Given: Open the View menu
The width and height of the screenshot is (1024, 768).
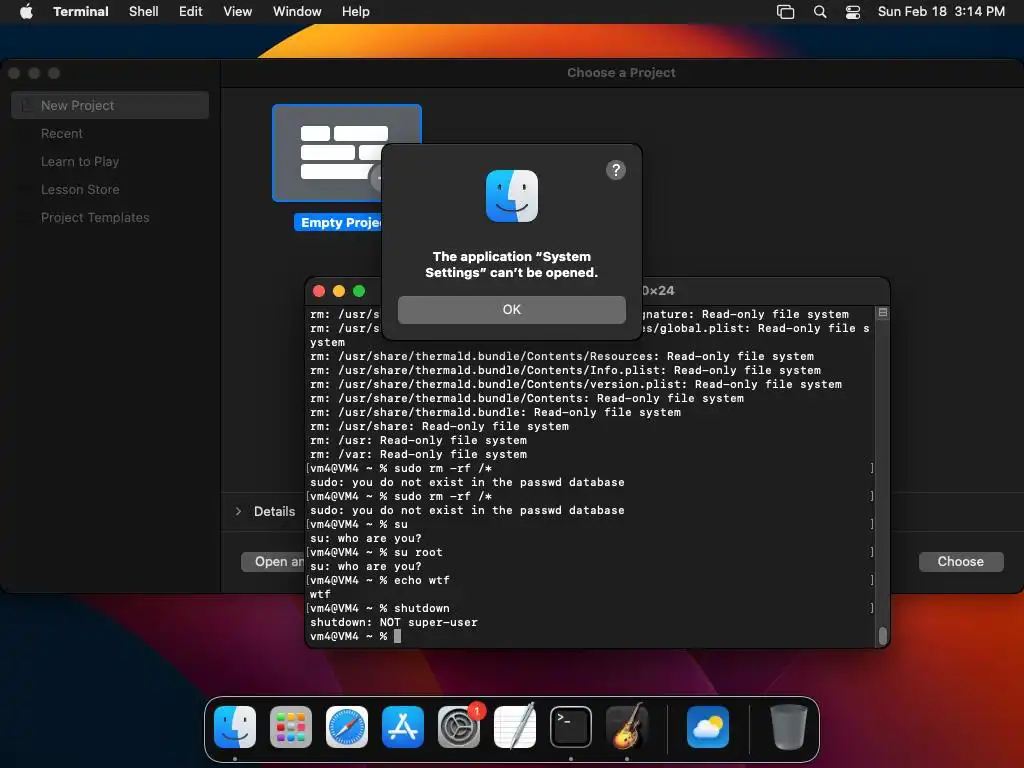Looking at the screenshot, I should click(x=237, y=12).
